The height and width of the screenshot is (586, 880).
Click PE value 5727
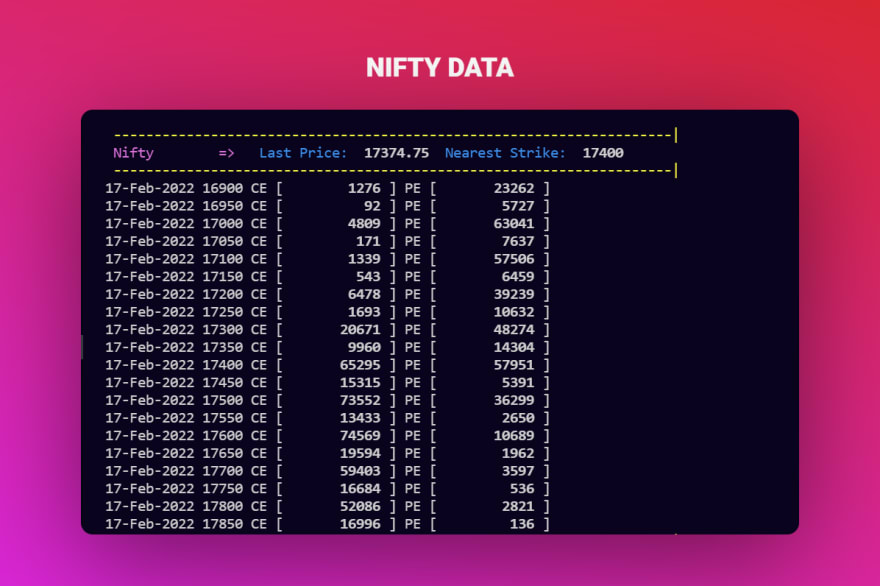(x=517, y=206)
